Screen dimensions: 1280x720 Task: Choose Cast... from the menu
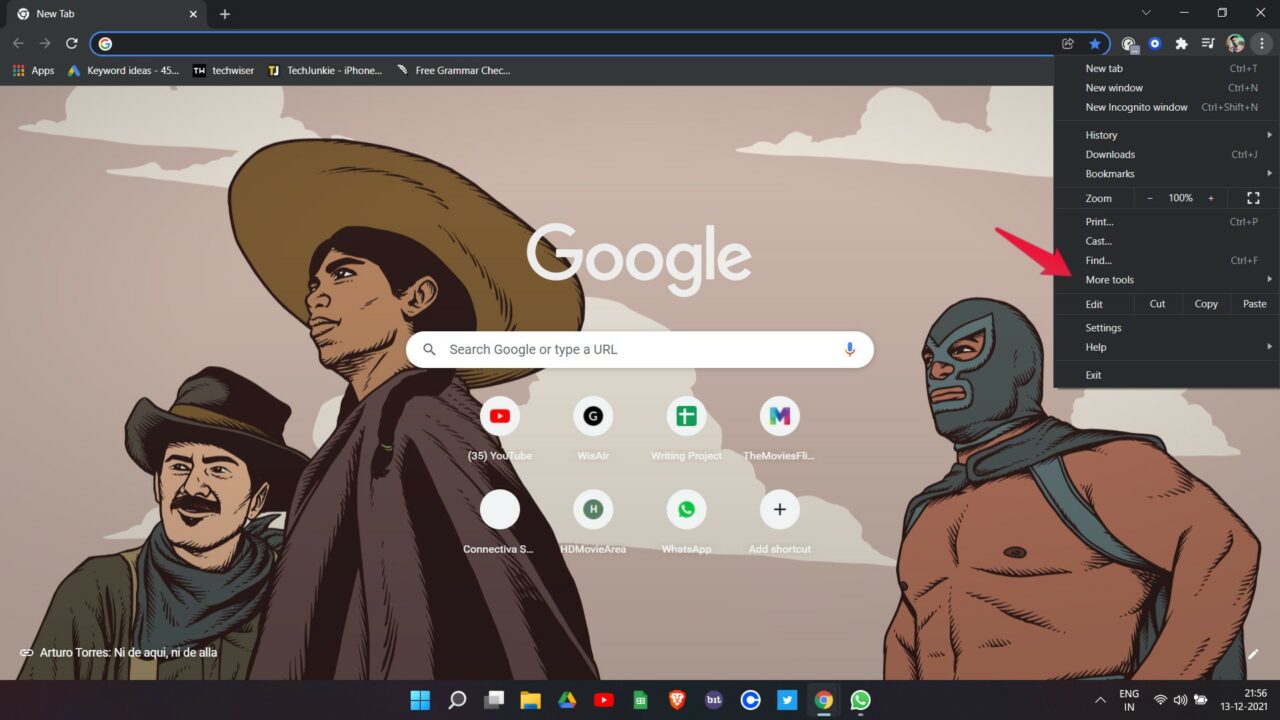(1166, 241)
